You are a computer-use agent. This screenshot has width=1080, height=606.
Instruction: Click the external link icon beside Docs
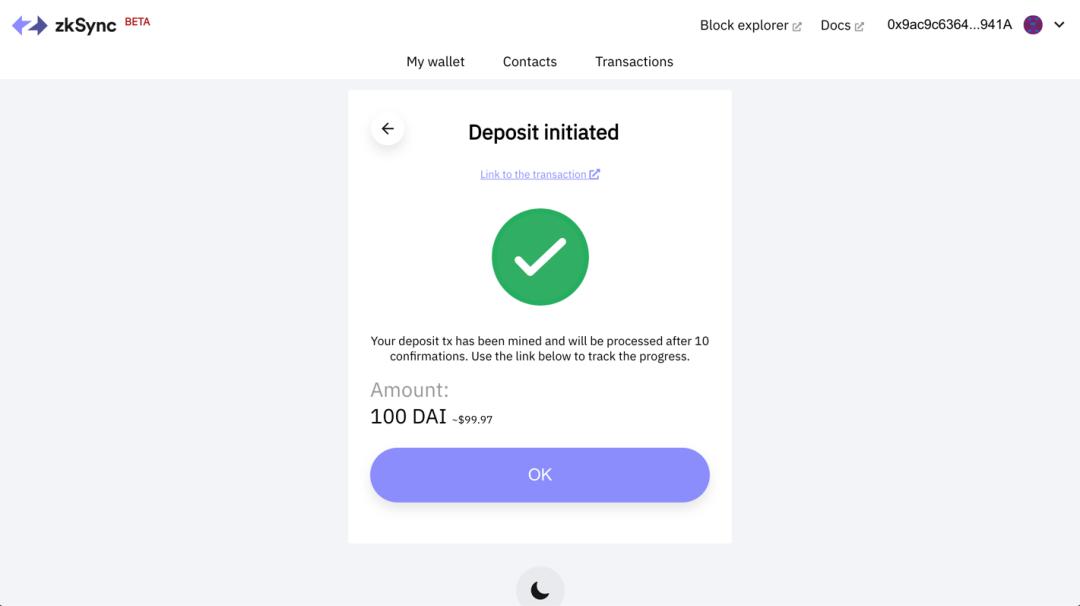tap(859, 27)
